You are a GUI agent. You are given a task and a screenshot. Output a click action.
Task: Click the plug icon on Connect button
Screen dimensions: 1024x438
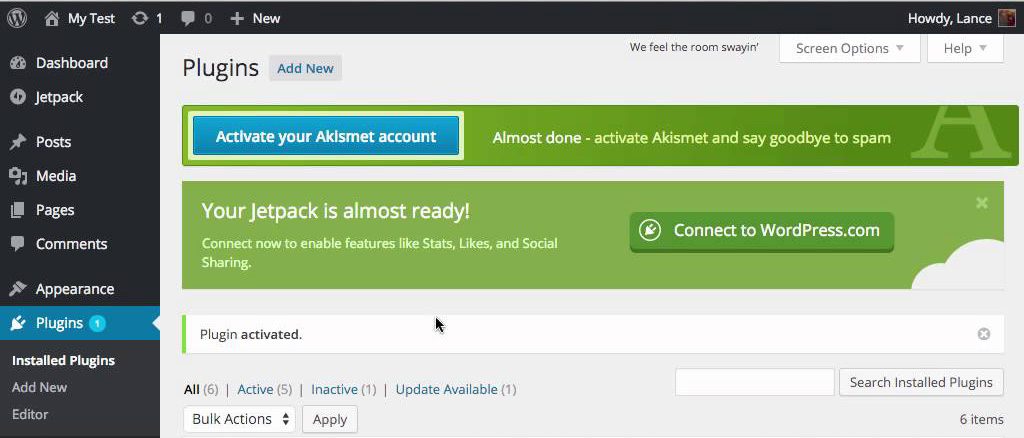[x=650, y=230]
